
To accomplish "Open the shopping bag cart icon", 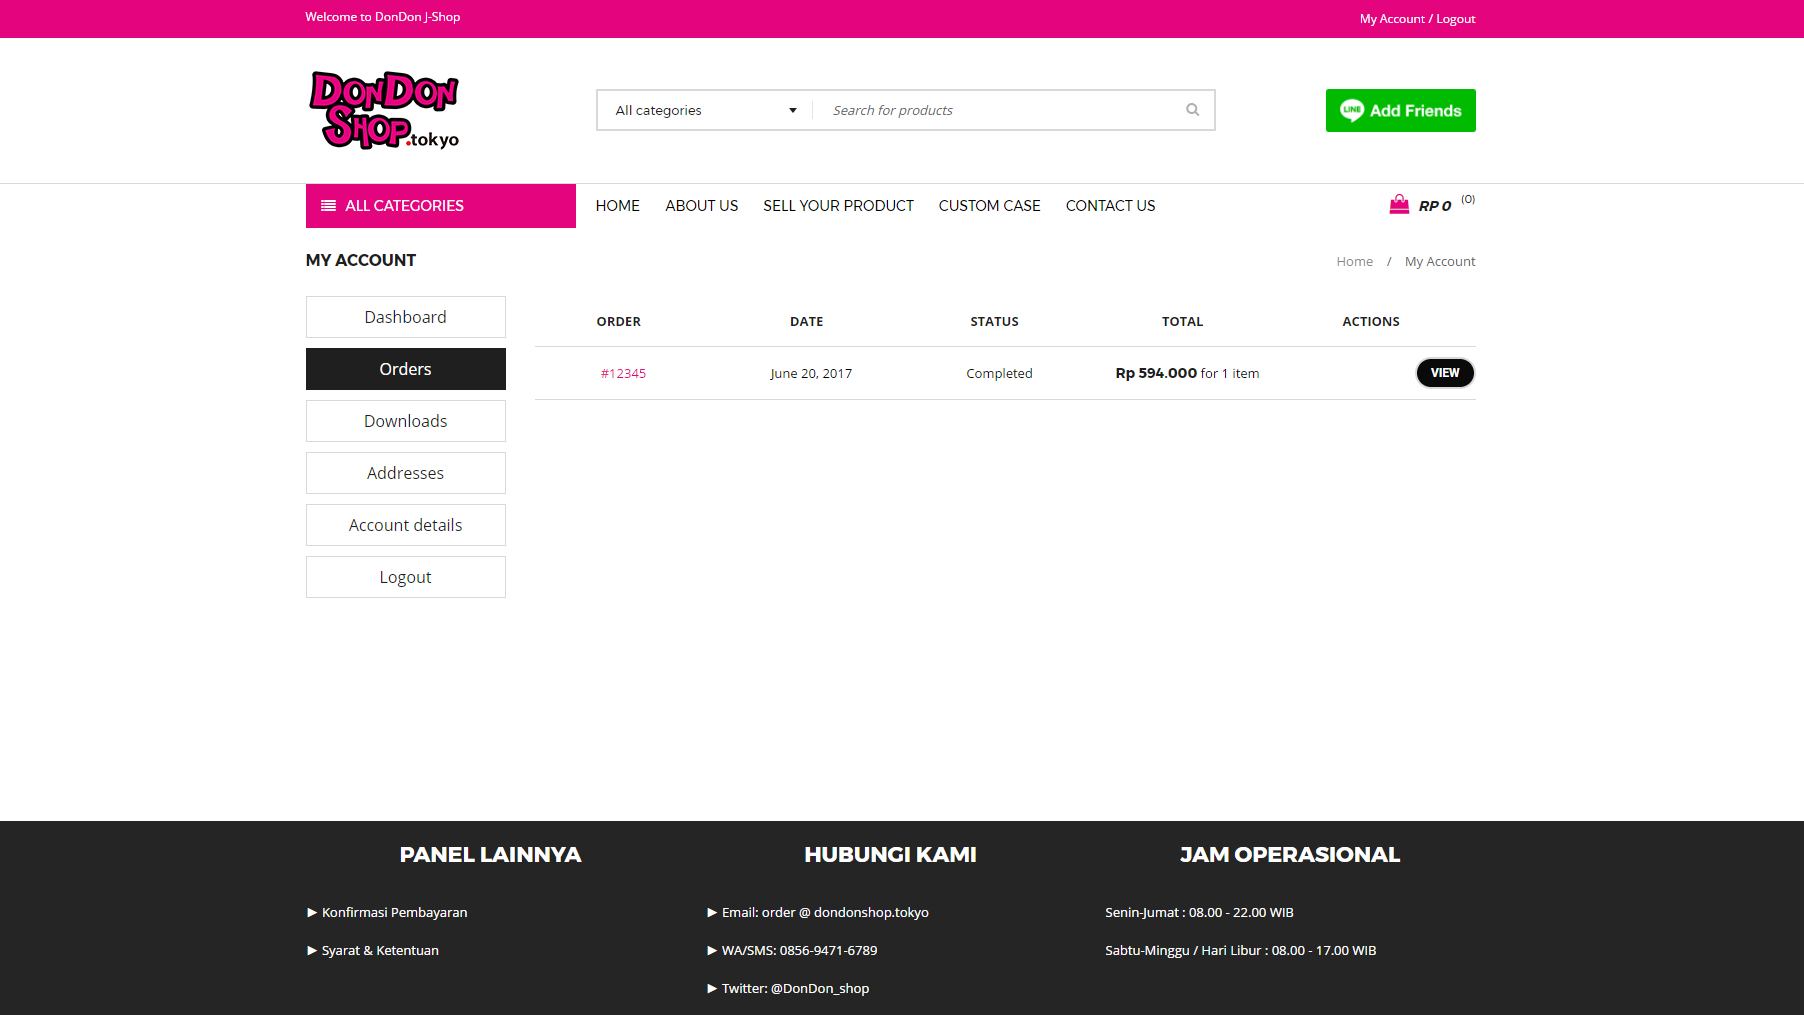I will tap(1398, 205).
